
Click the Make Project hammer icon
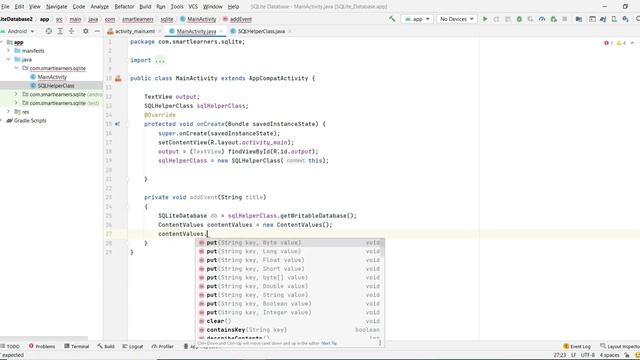point(392,19)
